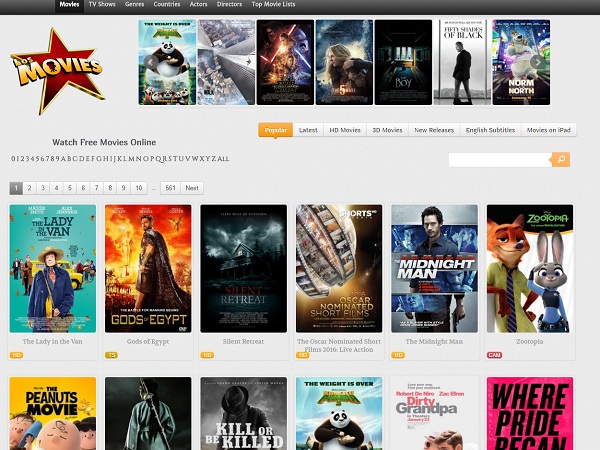
Task: Open Silent Retreat poster
Action: 243,268
